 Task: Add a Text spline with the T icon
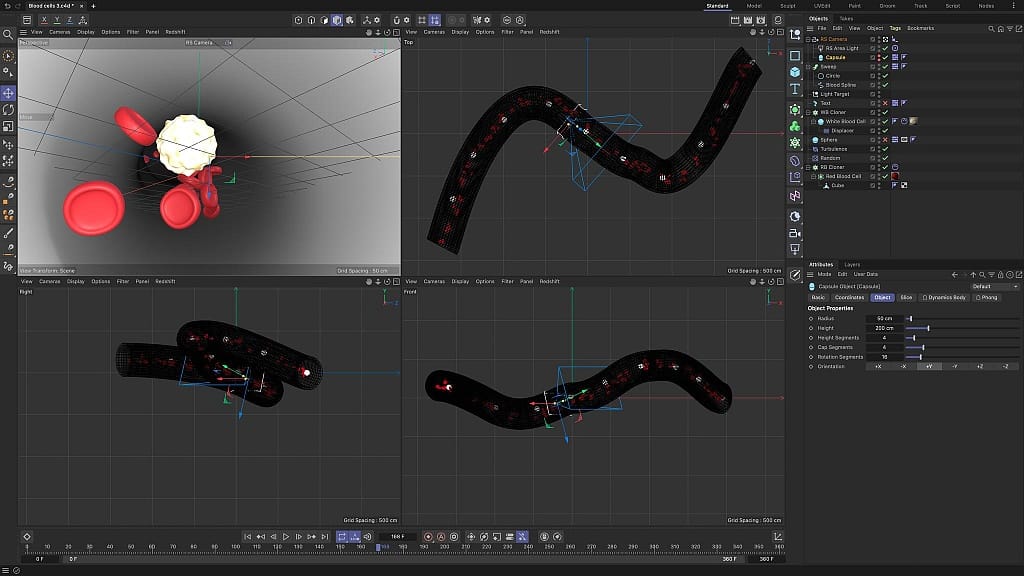(x=795, y=89)
